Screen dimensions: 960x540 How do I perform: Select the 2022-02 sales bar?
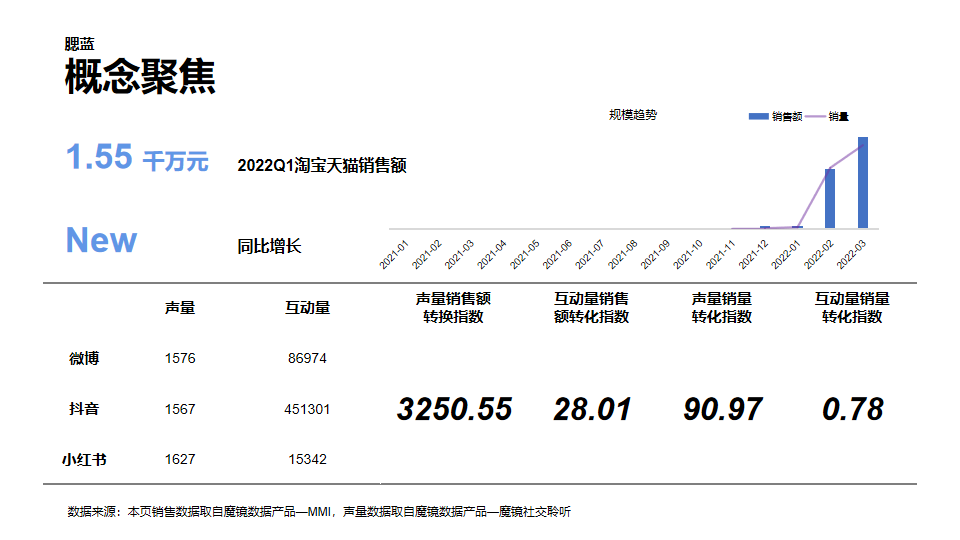pyautogui.click(x=830, y=198)
